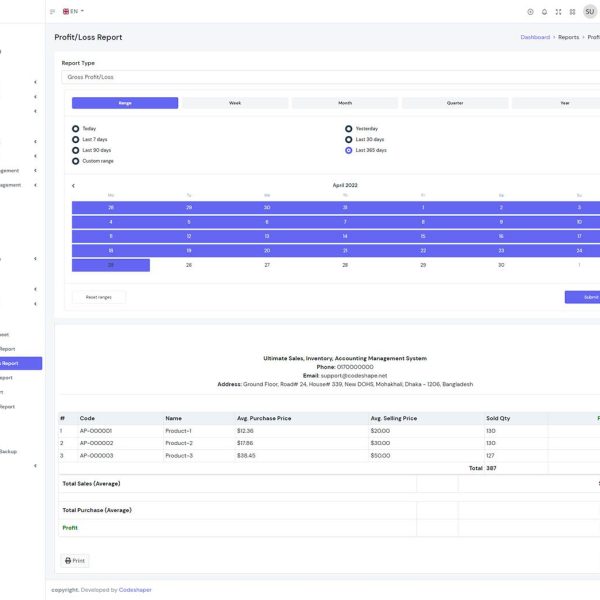Click the Reset ranges button
The image size is (600, 600).
99,297
